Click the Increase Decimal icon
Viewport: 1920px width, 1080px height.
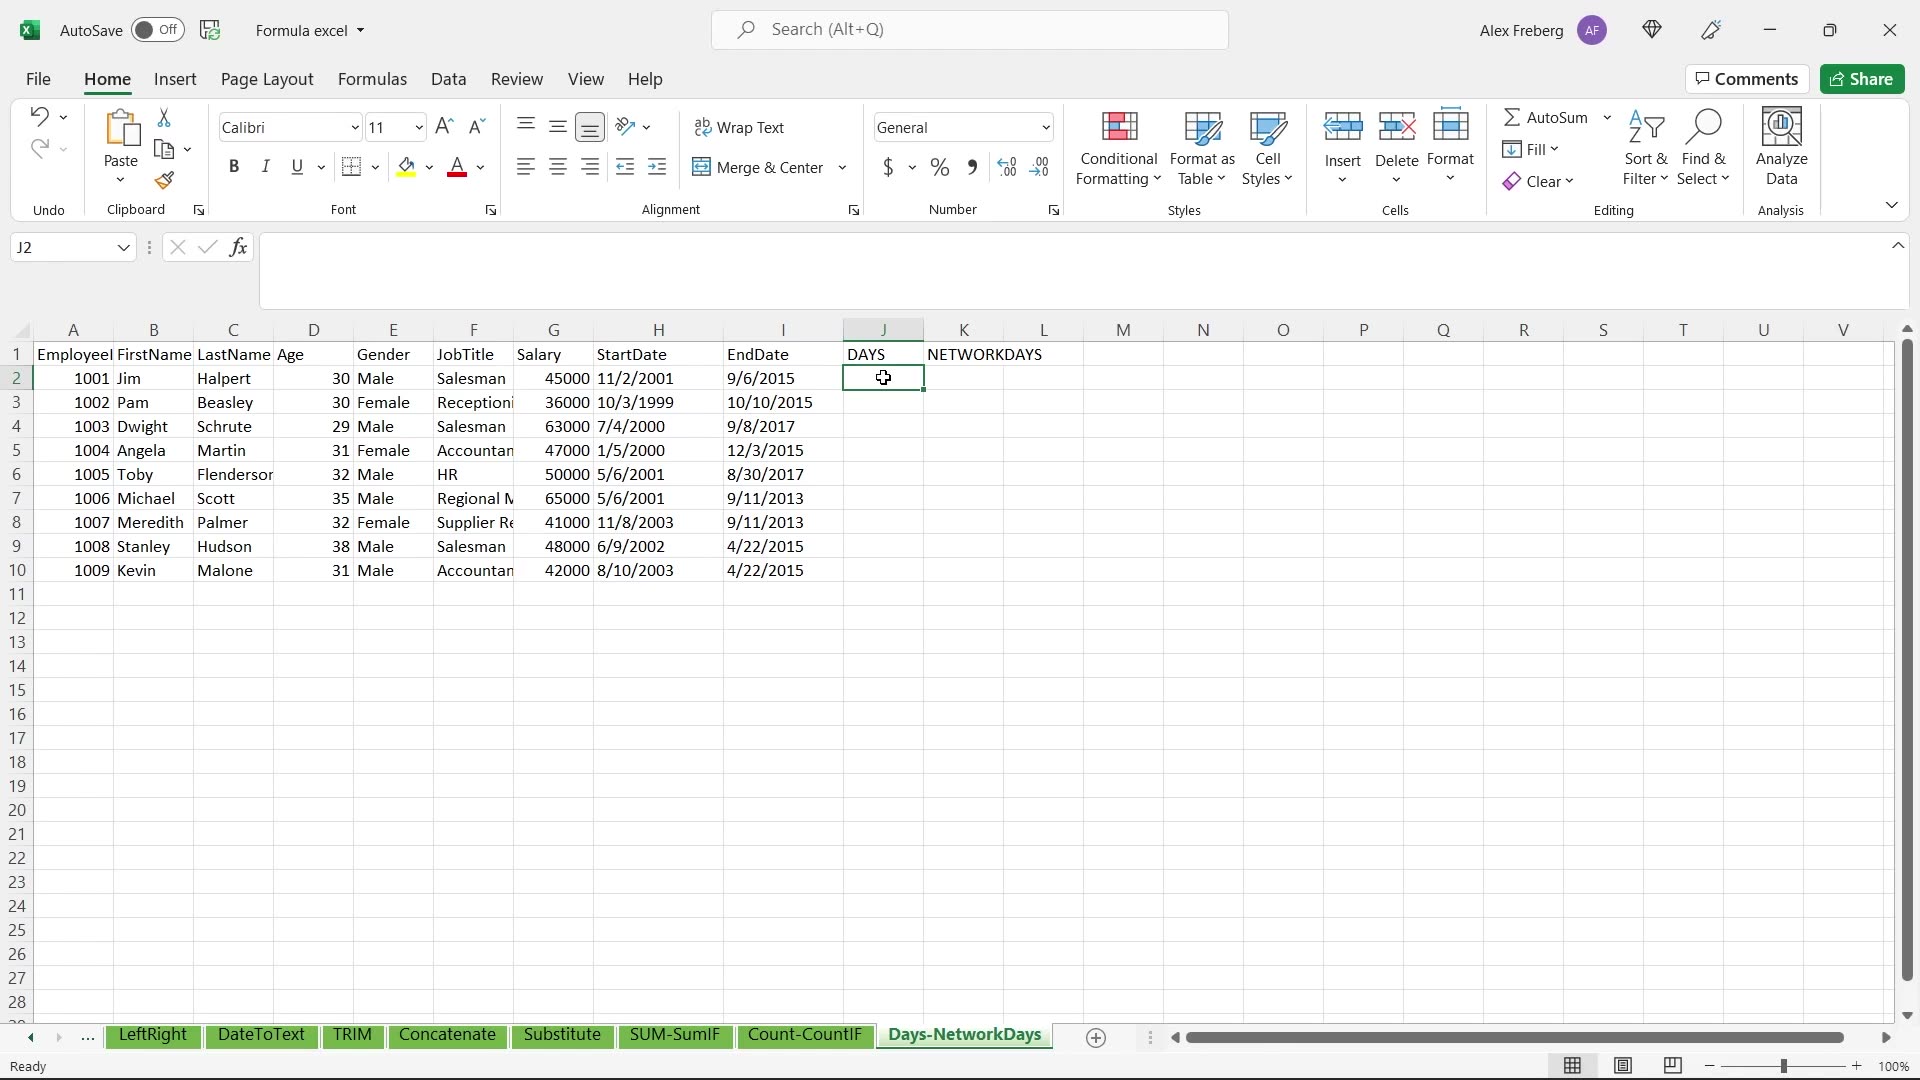point(1005,167)
